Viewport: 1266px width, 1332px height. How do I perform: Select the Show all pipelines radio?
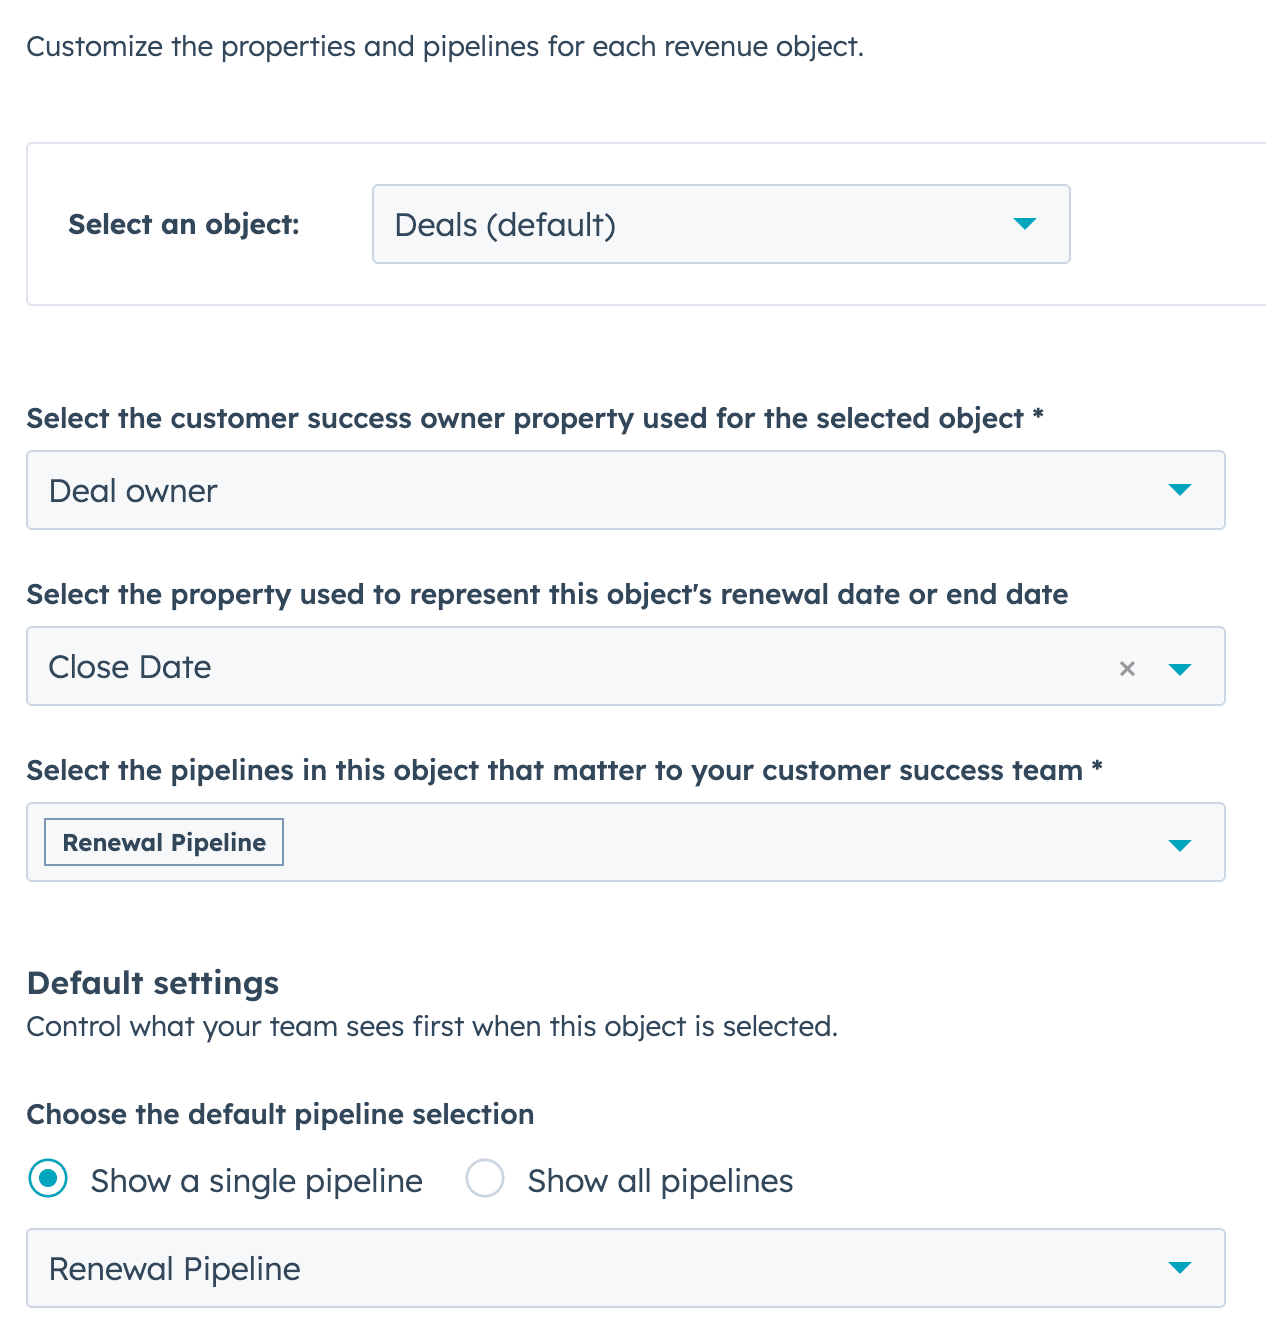click(485, 1179)
